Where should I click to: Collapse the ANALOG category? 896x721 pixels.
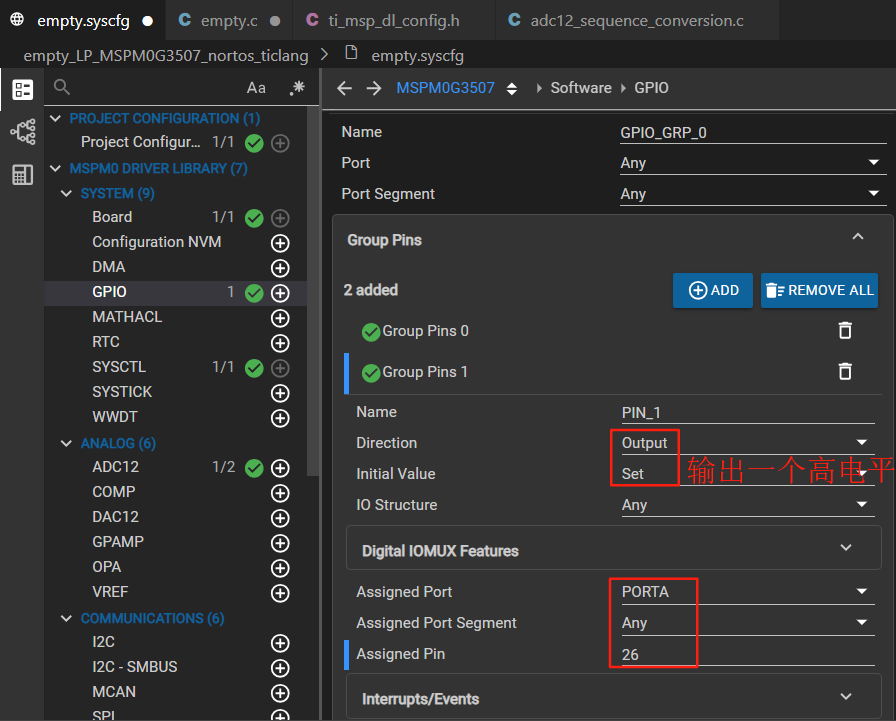tap(66, 443)
